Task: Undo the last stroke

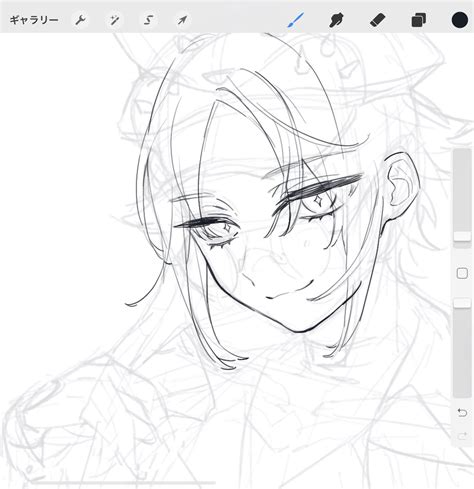Action: coord(462,413)
